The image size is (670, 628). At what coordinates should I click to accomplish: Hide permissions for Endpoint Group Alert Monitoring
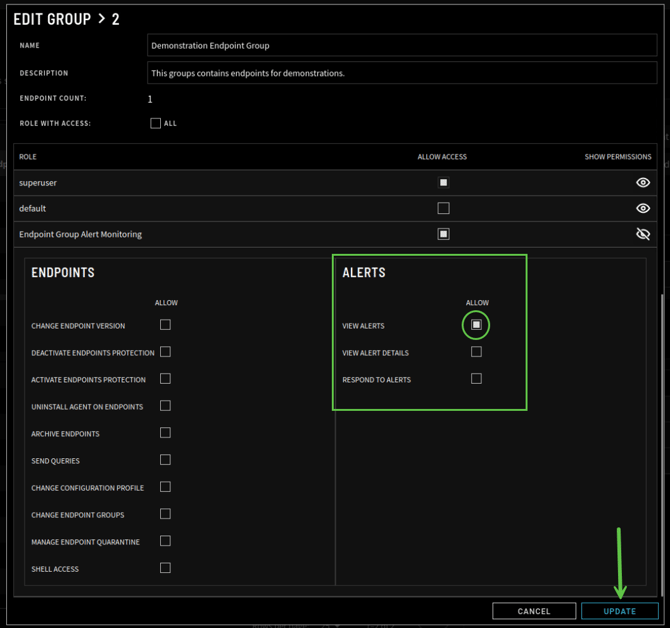coord(643,234)
